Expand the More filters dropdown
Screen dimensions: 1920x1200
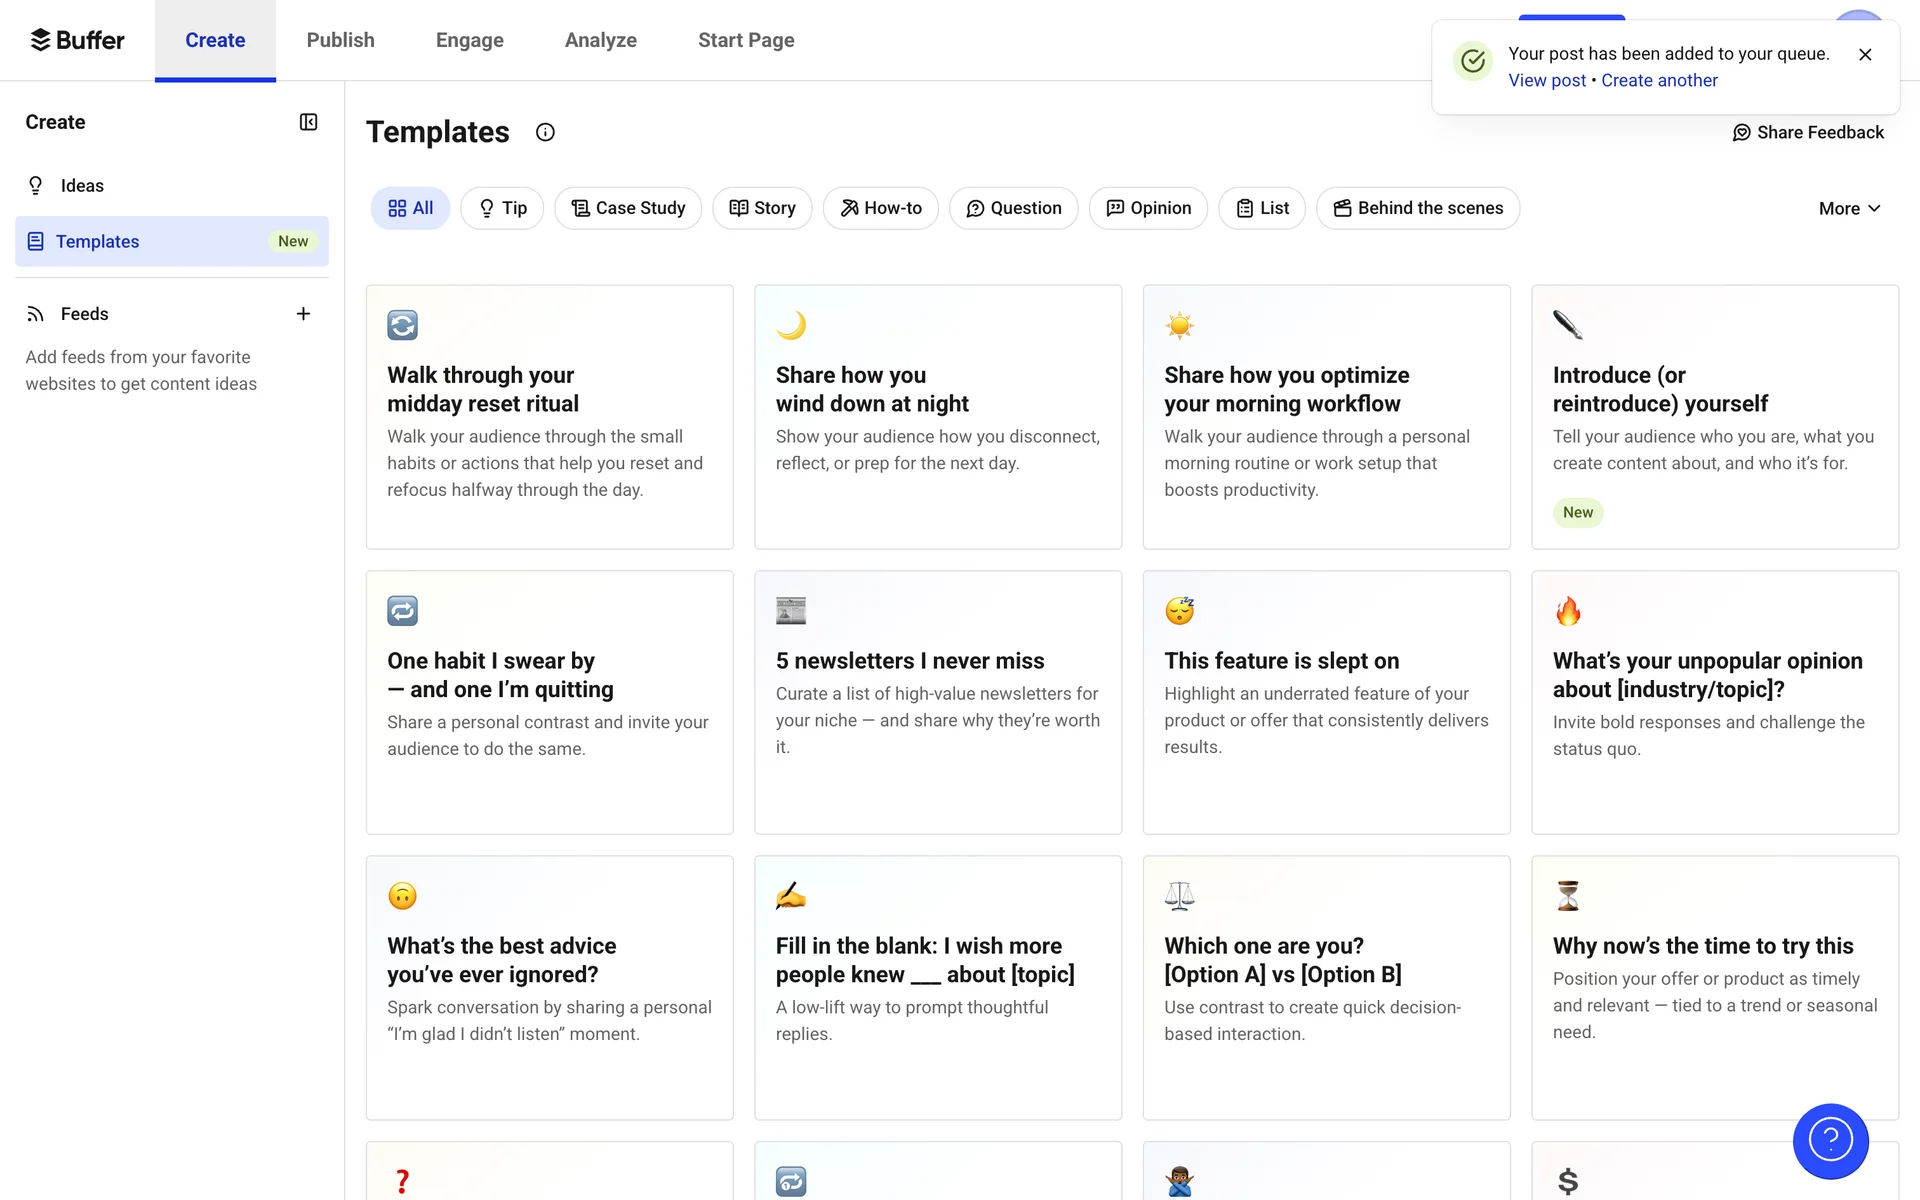(1849, 208)
